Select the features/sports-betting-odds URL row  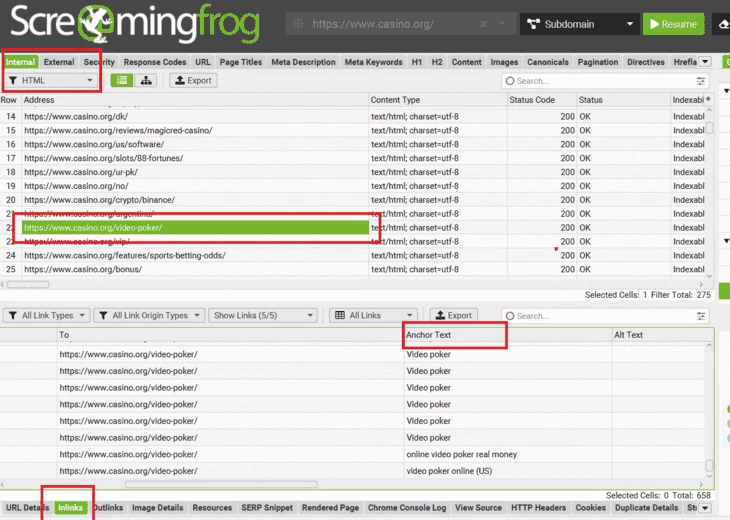coord(195,255)
